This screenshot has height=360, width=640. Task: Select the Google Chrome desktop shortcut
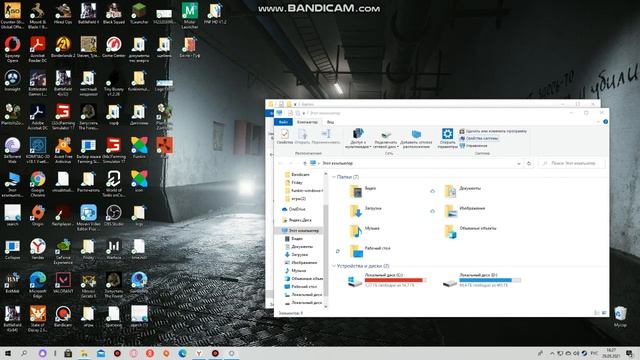click(x=38, y=184)
